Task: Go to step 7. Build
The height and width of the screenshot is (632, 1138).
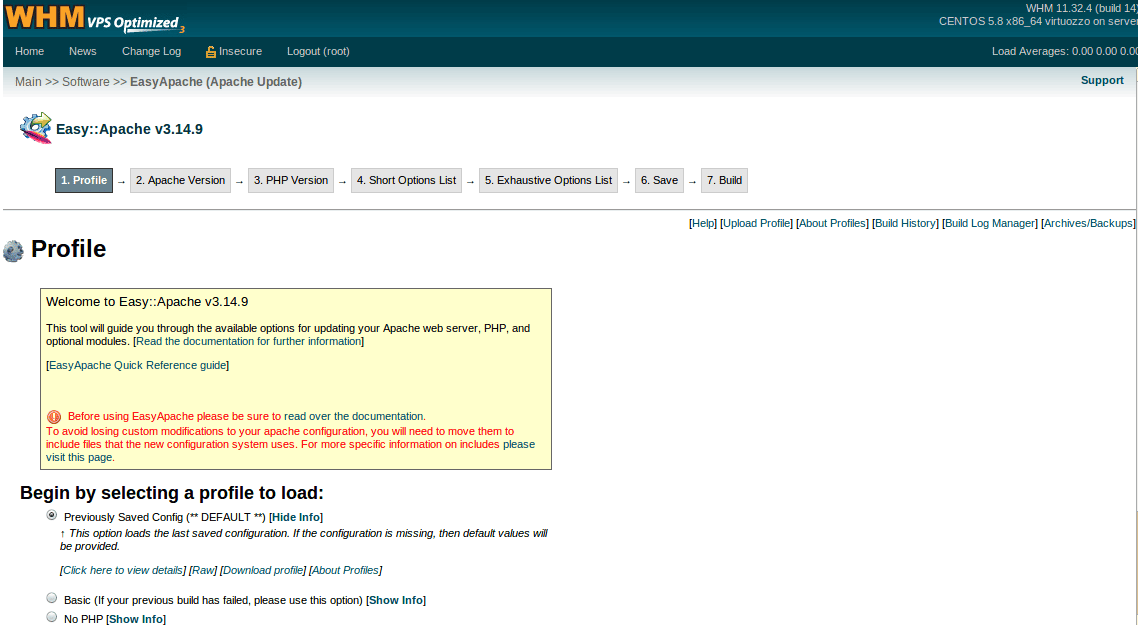Action: coord(724,180)
